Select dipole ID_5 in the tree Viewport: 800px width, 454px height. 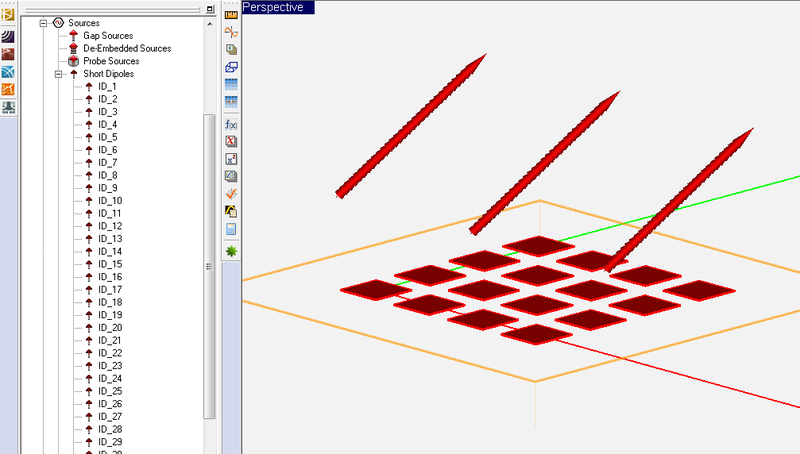[x=108, y=137]
